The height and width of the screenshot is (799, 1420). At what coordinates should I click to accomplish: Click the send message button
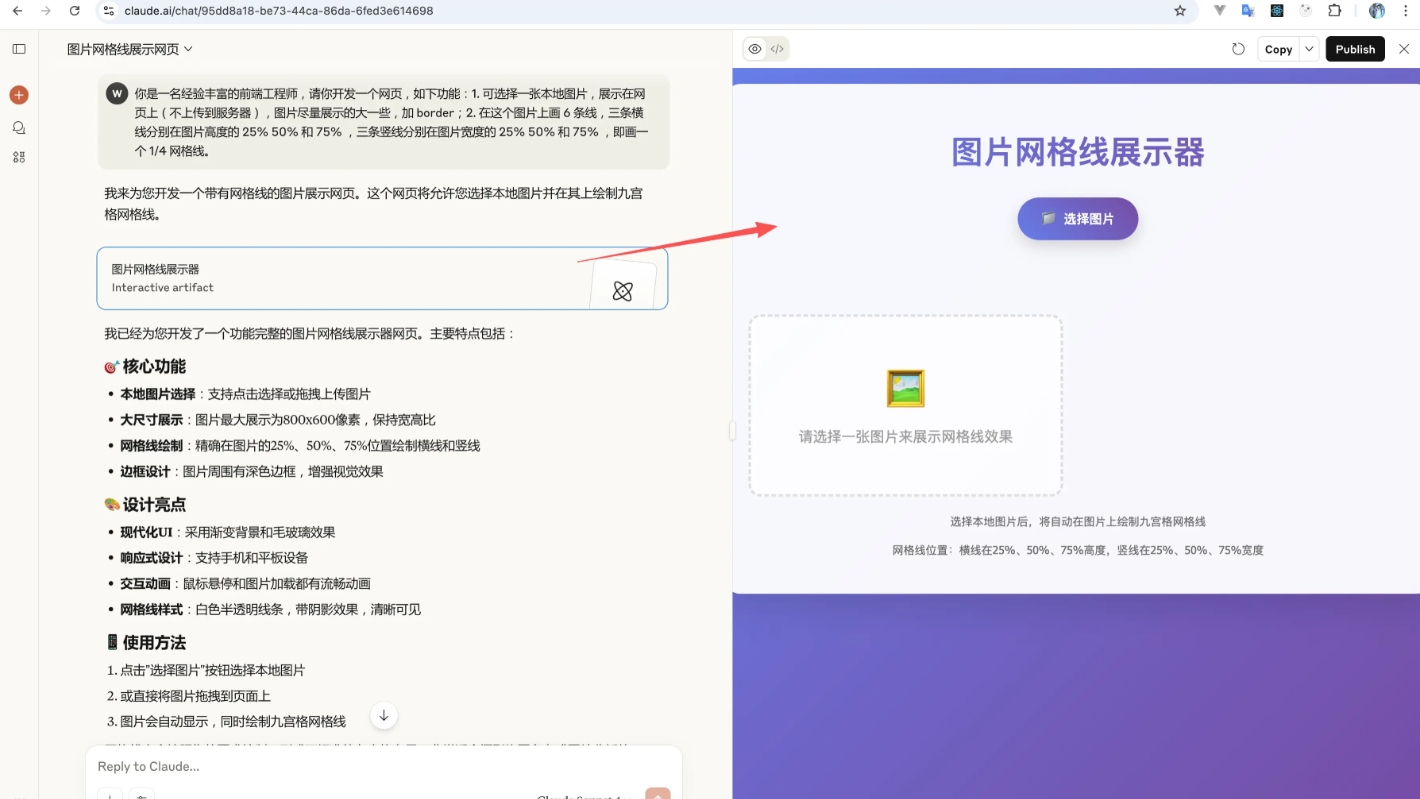[658, 794]
